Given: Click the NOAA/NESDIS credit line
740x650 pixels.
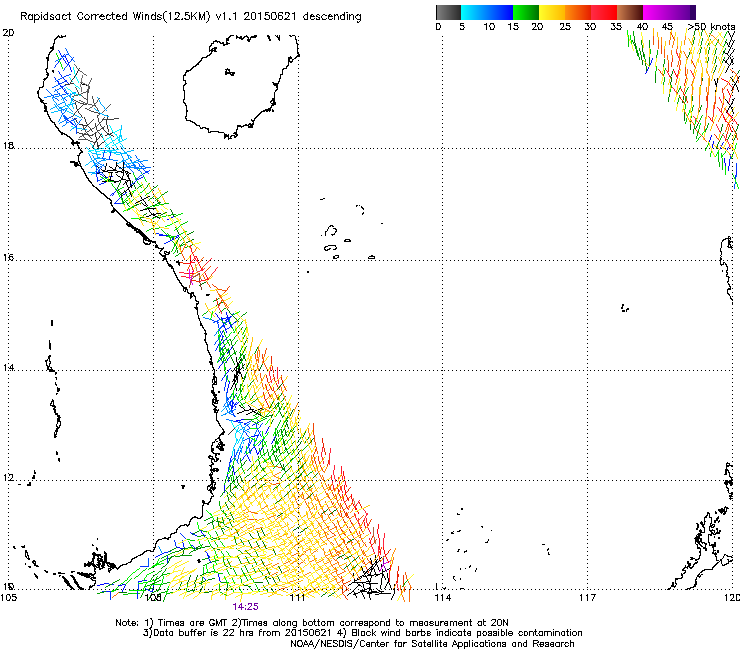Looking at the screenshot, I should click(432, 644).
